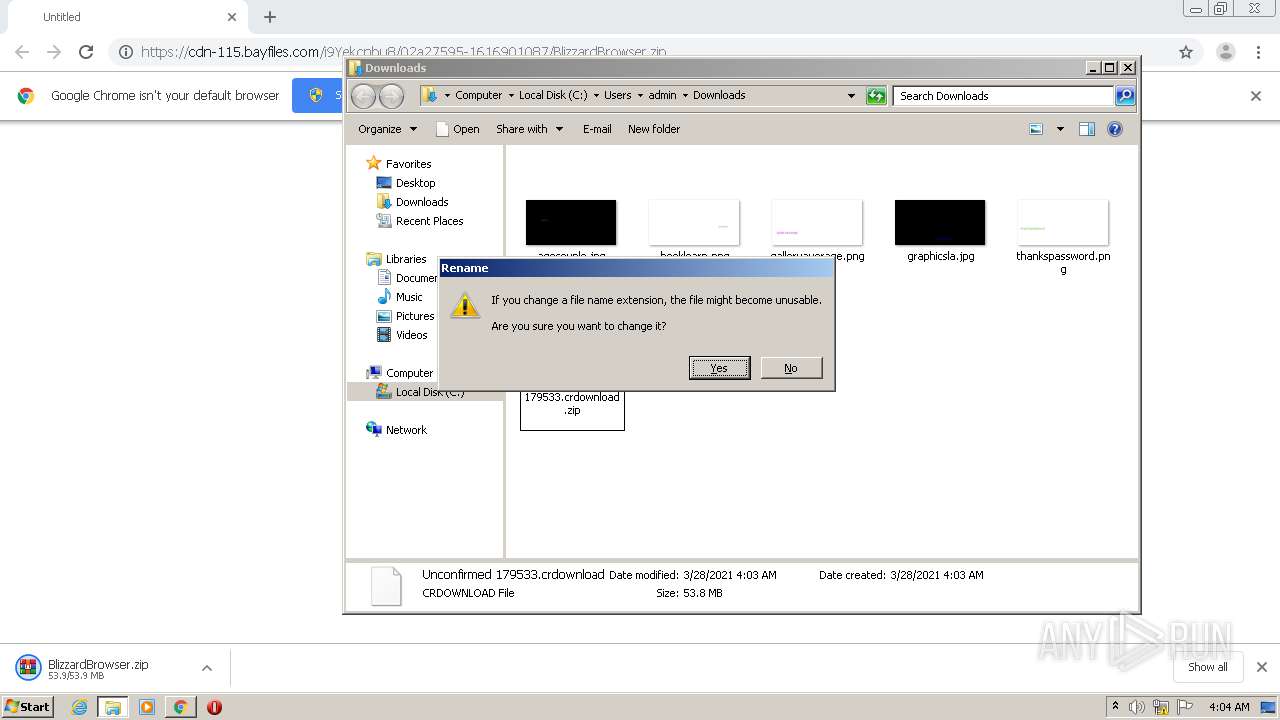Close the Chrome downloads bar
1280x720 pixels.
(1261, 667)
